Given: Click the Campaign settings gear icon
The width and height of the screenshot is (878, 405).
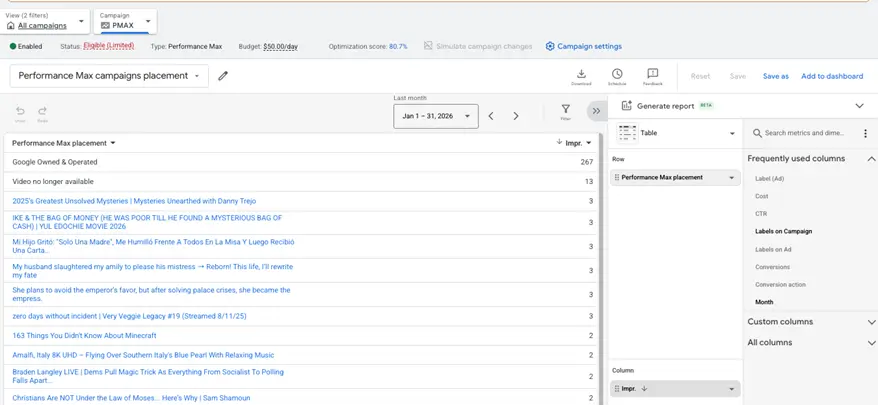Looking at the screenshot, I should pos(550,46).
